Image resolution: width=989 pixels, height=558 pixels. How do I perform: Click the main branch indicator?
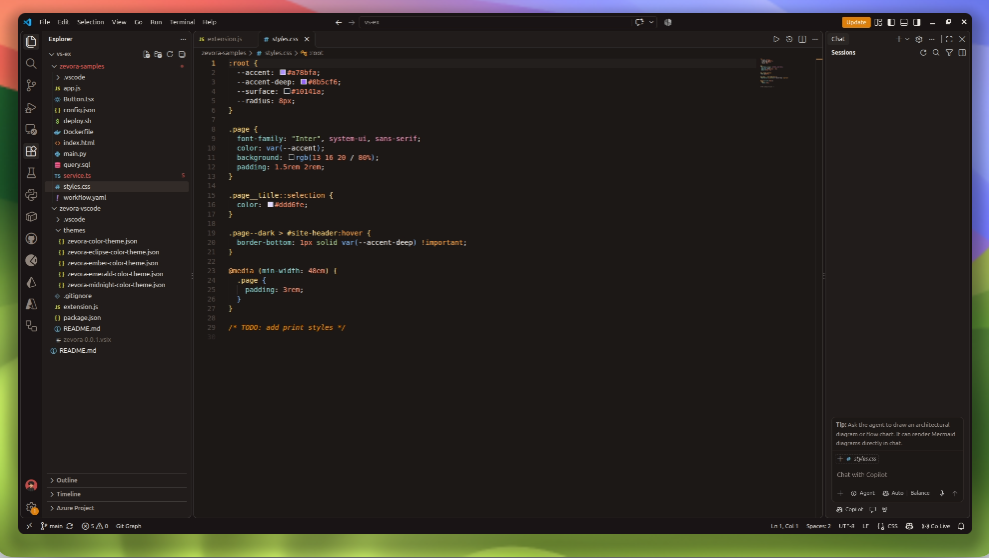point(52,526)
